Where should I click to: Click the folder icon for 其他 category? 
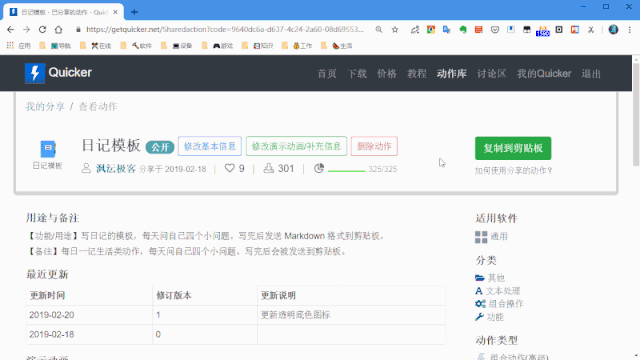[x=480, y=278]
